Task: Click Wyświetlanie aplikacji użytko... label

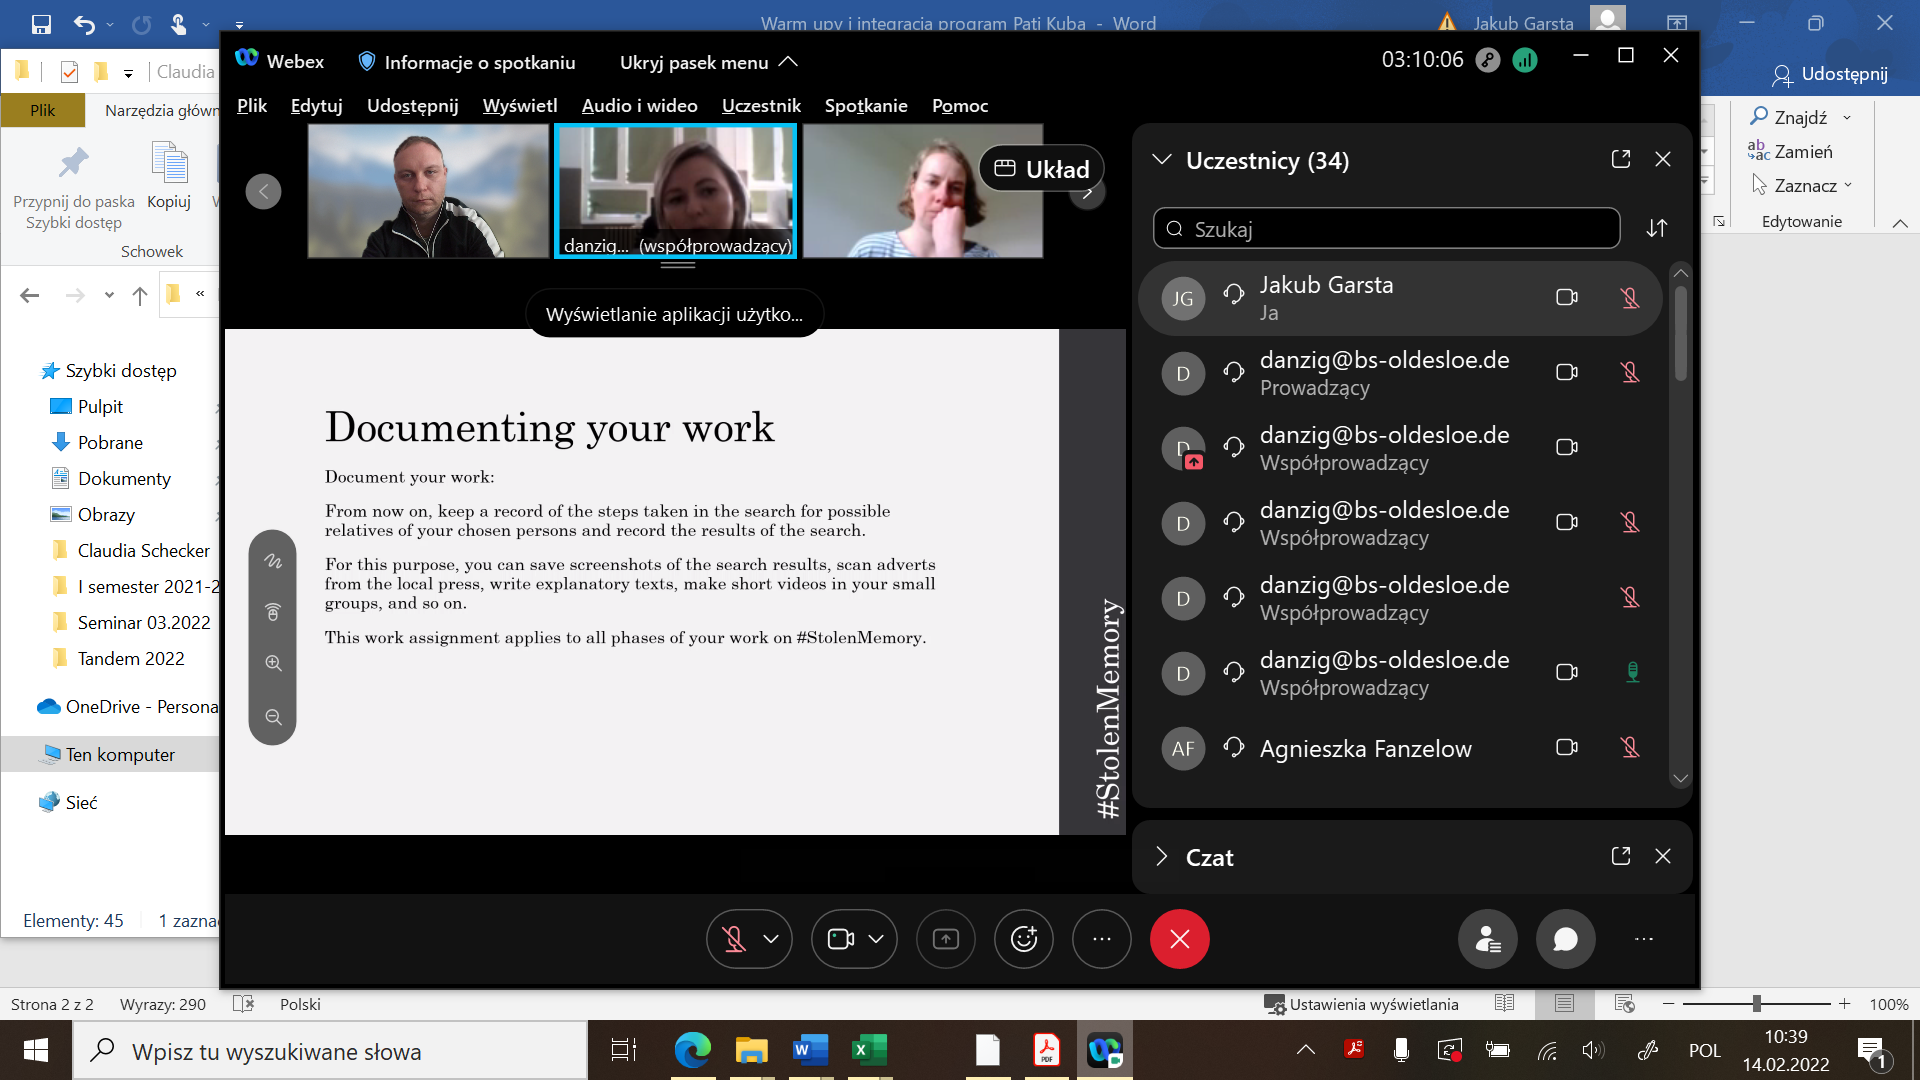Action: pyautogui.click(x=674, y=314)
